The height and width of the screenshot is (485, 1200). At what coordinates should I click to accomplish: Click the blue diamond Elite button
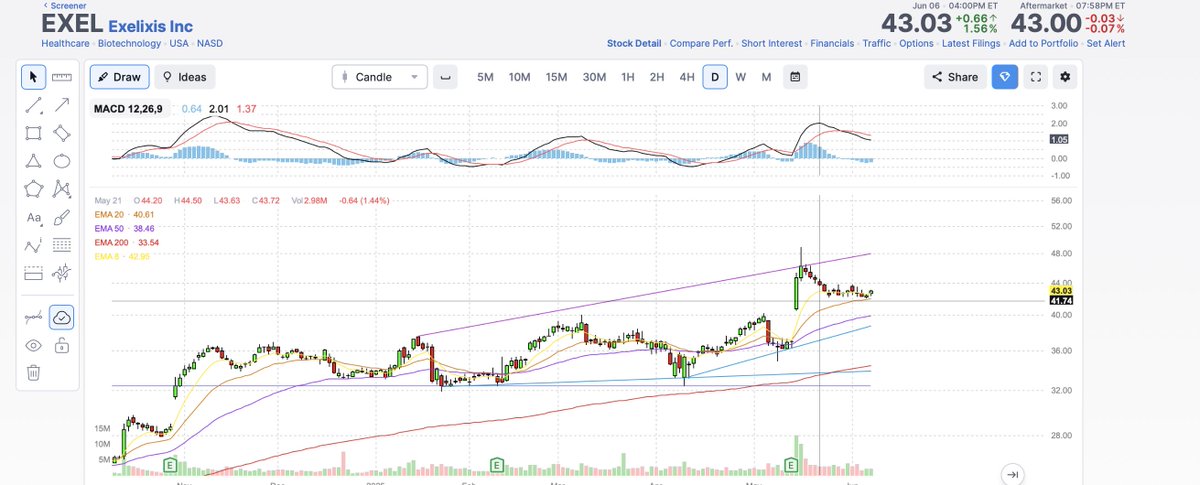(1005, 77)
